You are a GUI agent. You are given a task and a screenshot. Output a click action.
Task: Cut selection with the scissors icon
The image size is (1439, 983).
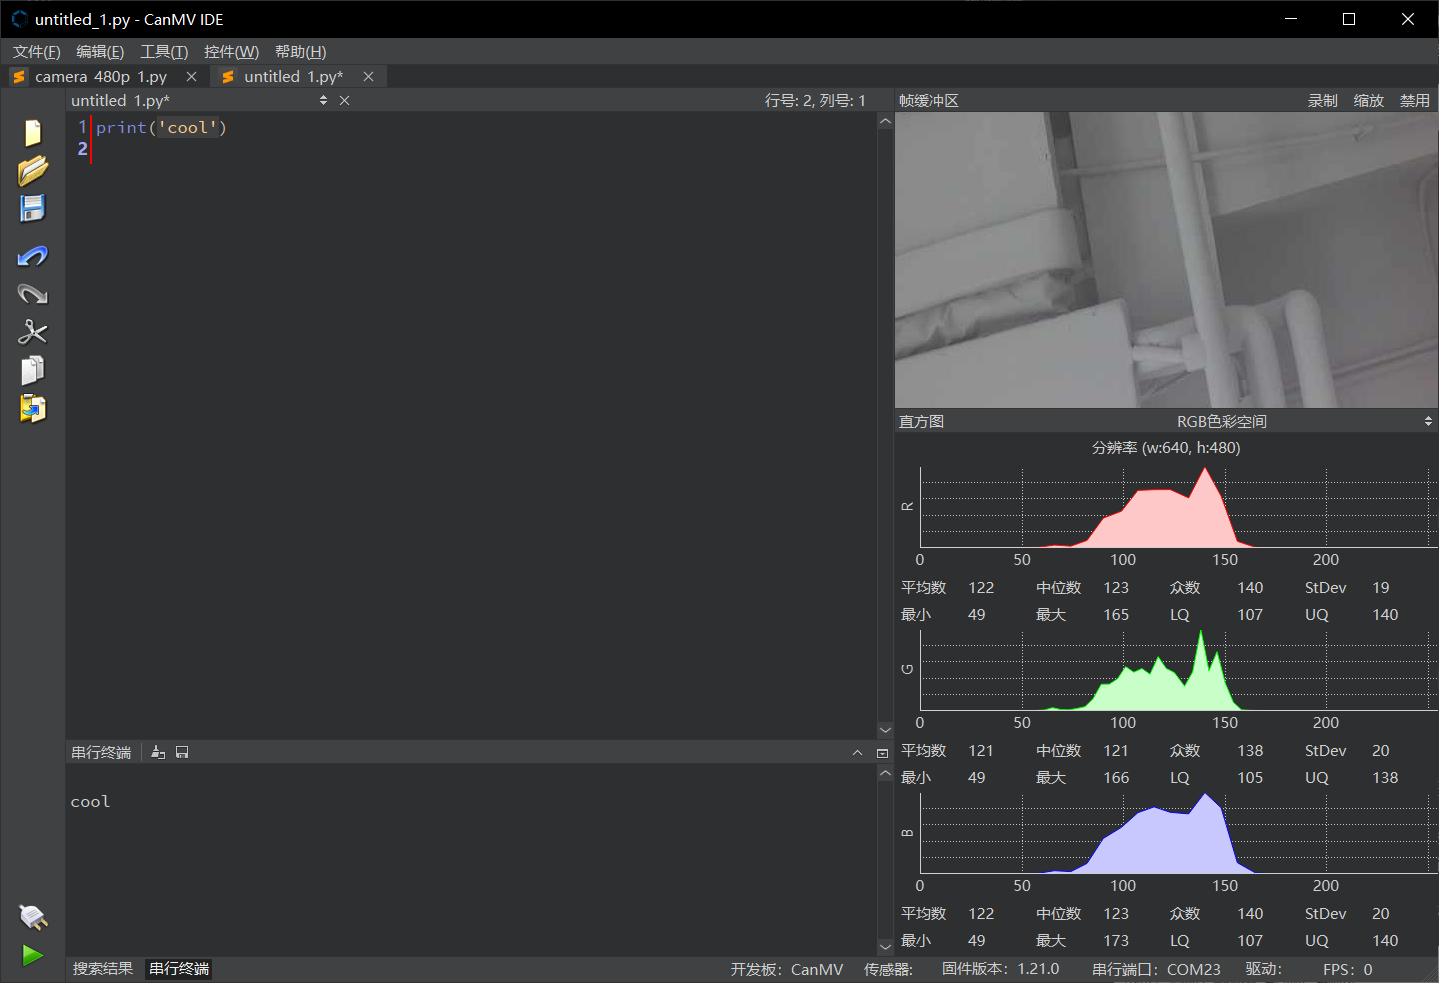click(x=32, y=332)
